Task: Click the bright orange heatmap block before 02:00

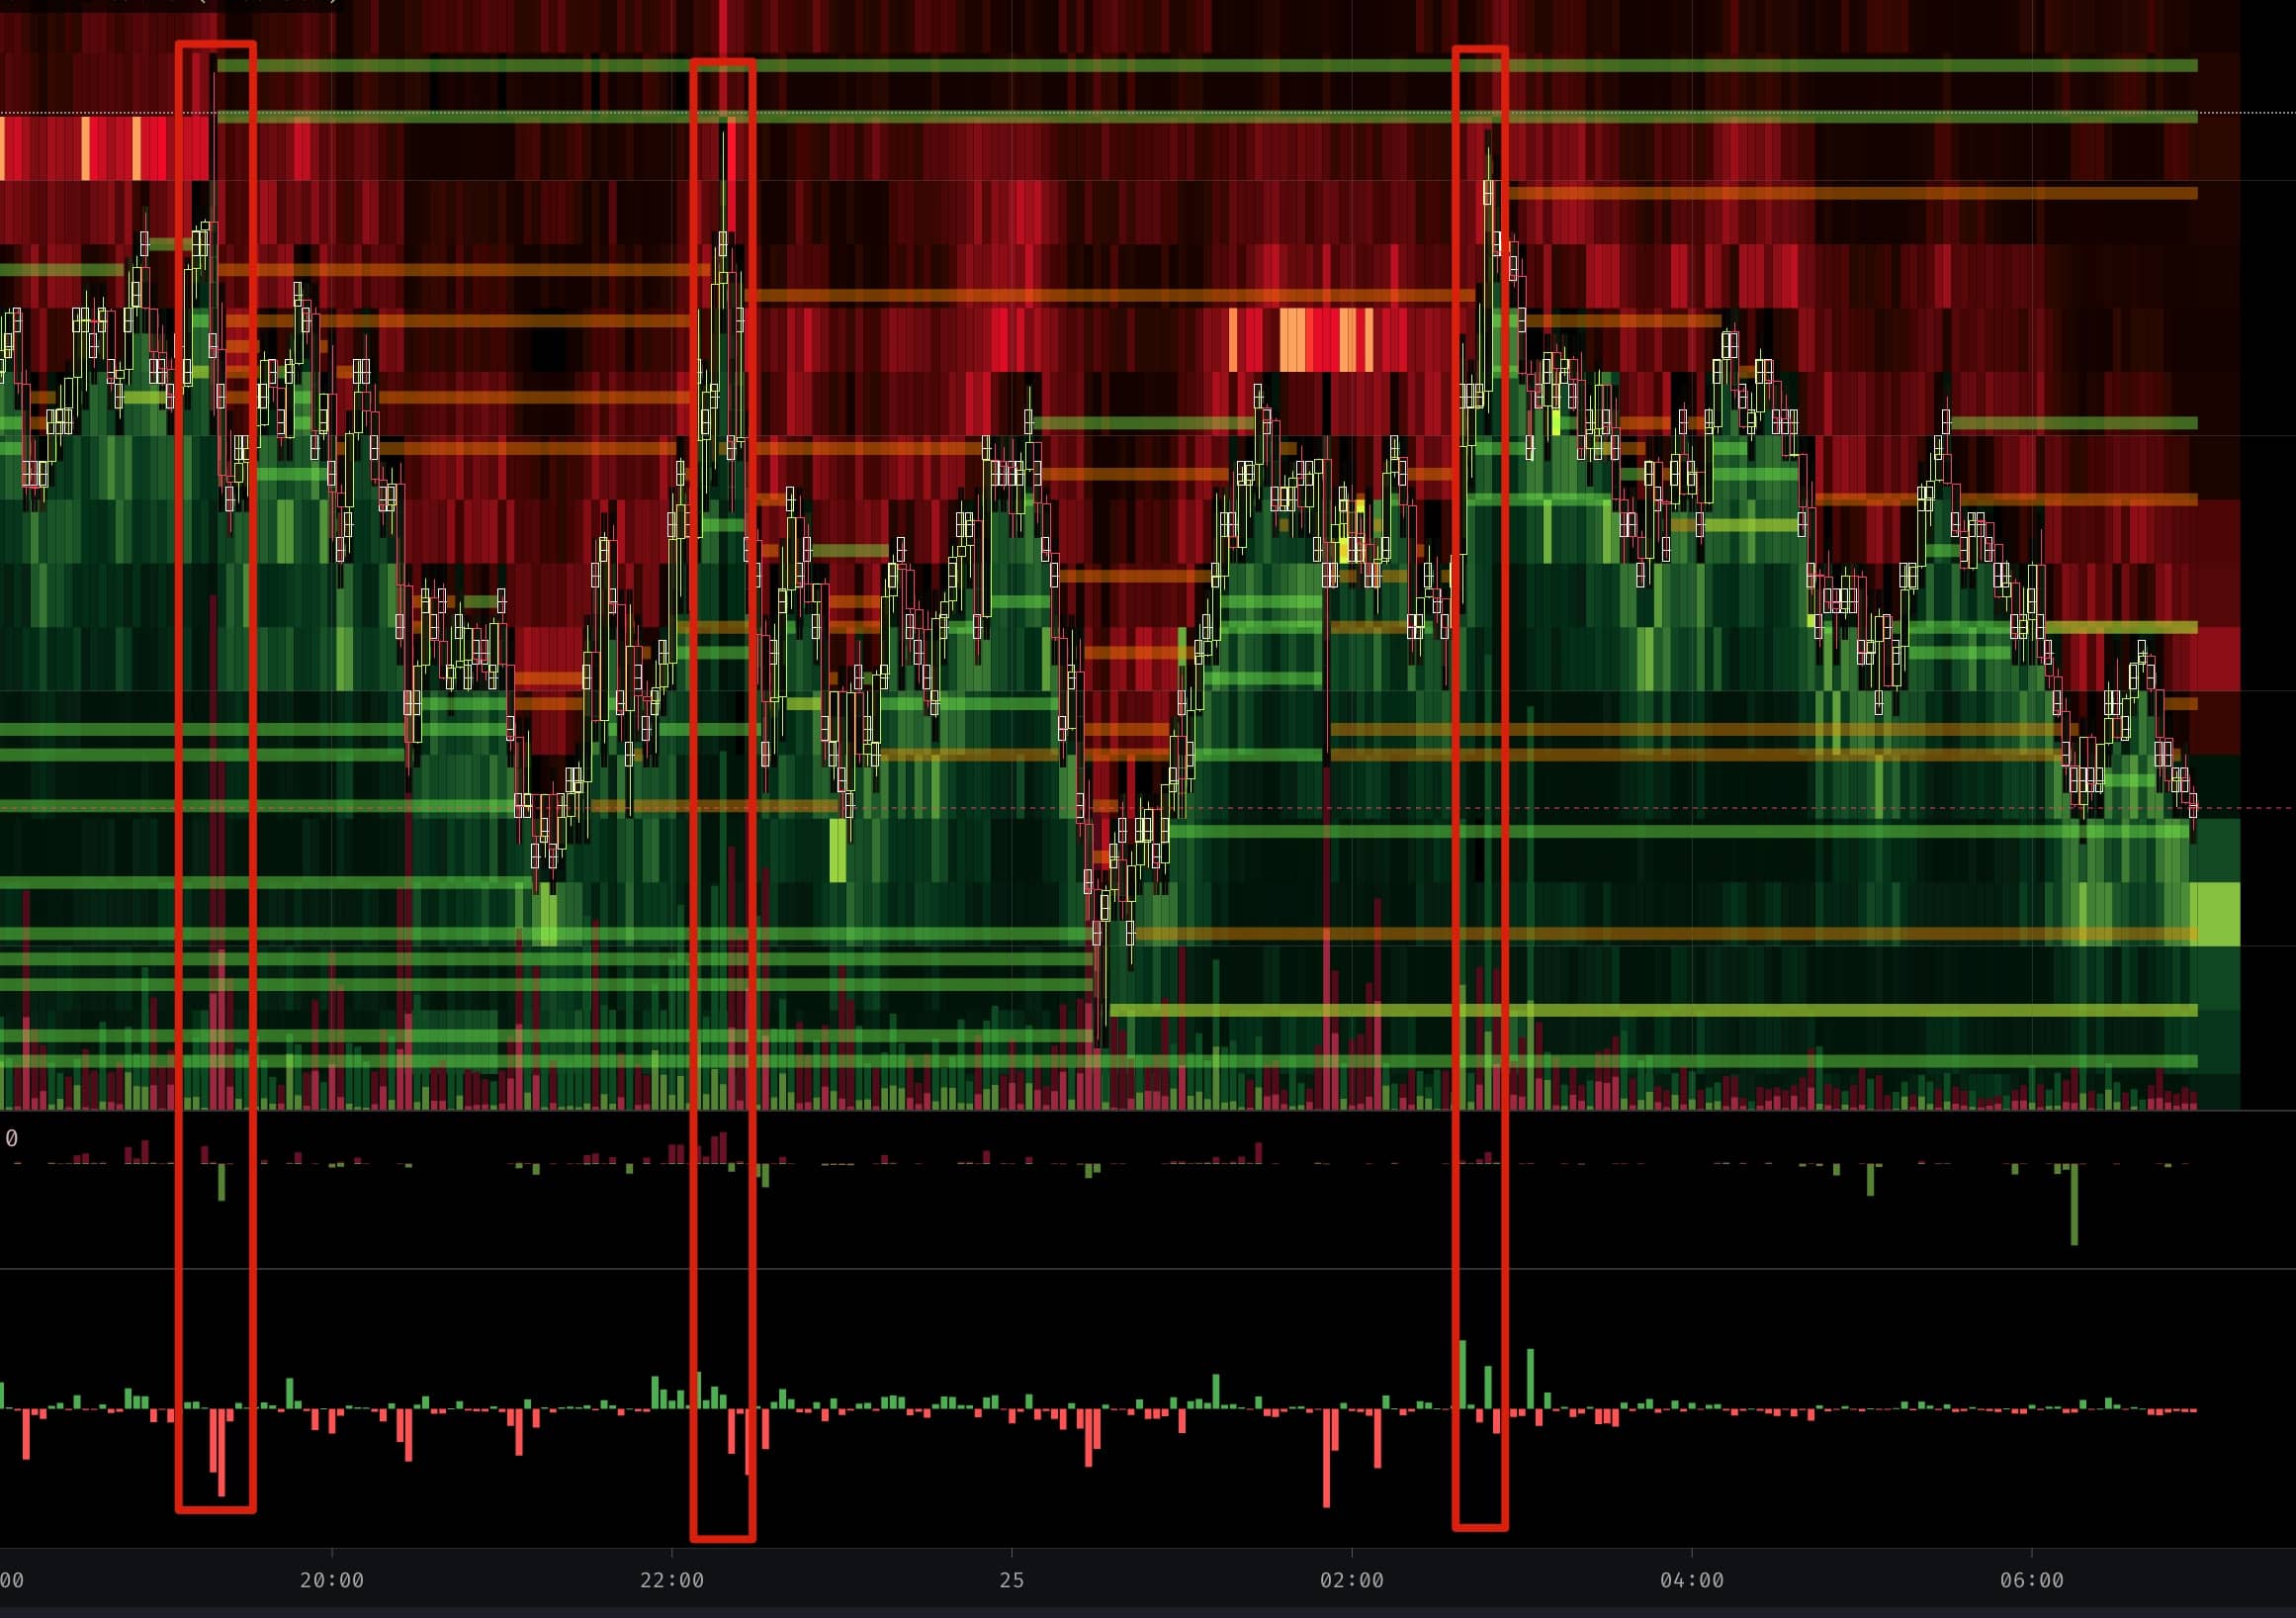Action: coord(1293,340)
